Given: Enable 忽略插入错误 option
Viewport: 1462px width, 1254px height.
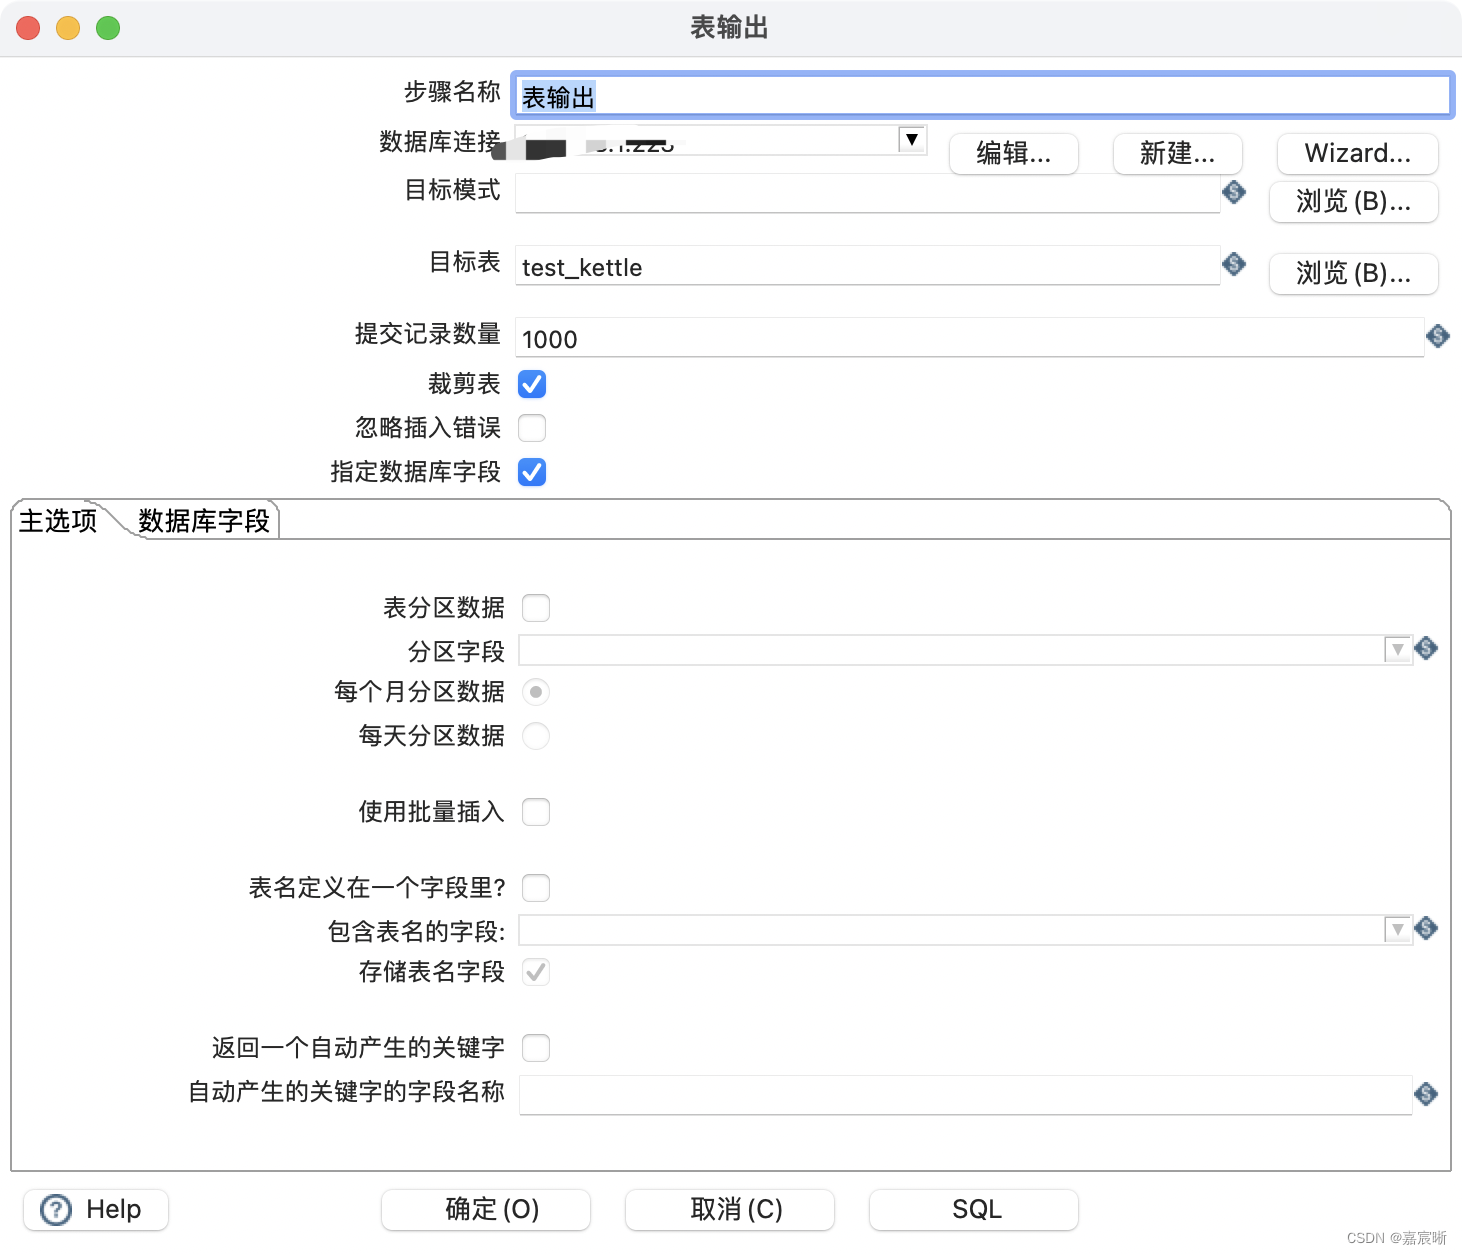Looking at the screenshot, I should click(x=532, y=428).
